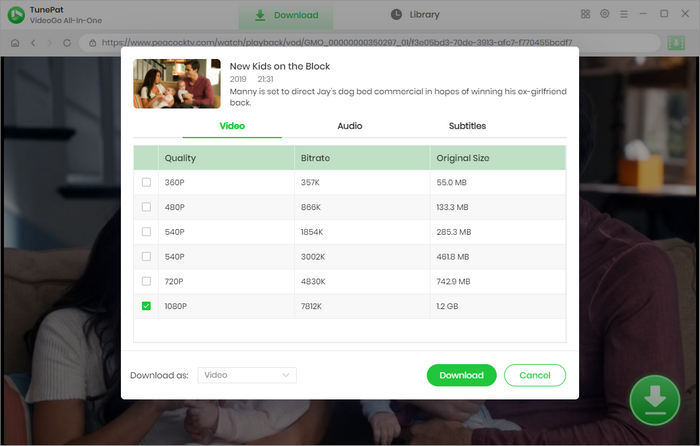Enable the 720P quality checkbox

click(147, 281)
